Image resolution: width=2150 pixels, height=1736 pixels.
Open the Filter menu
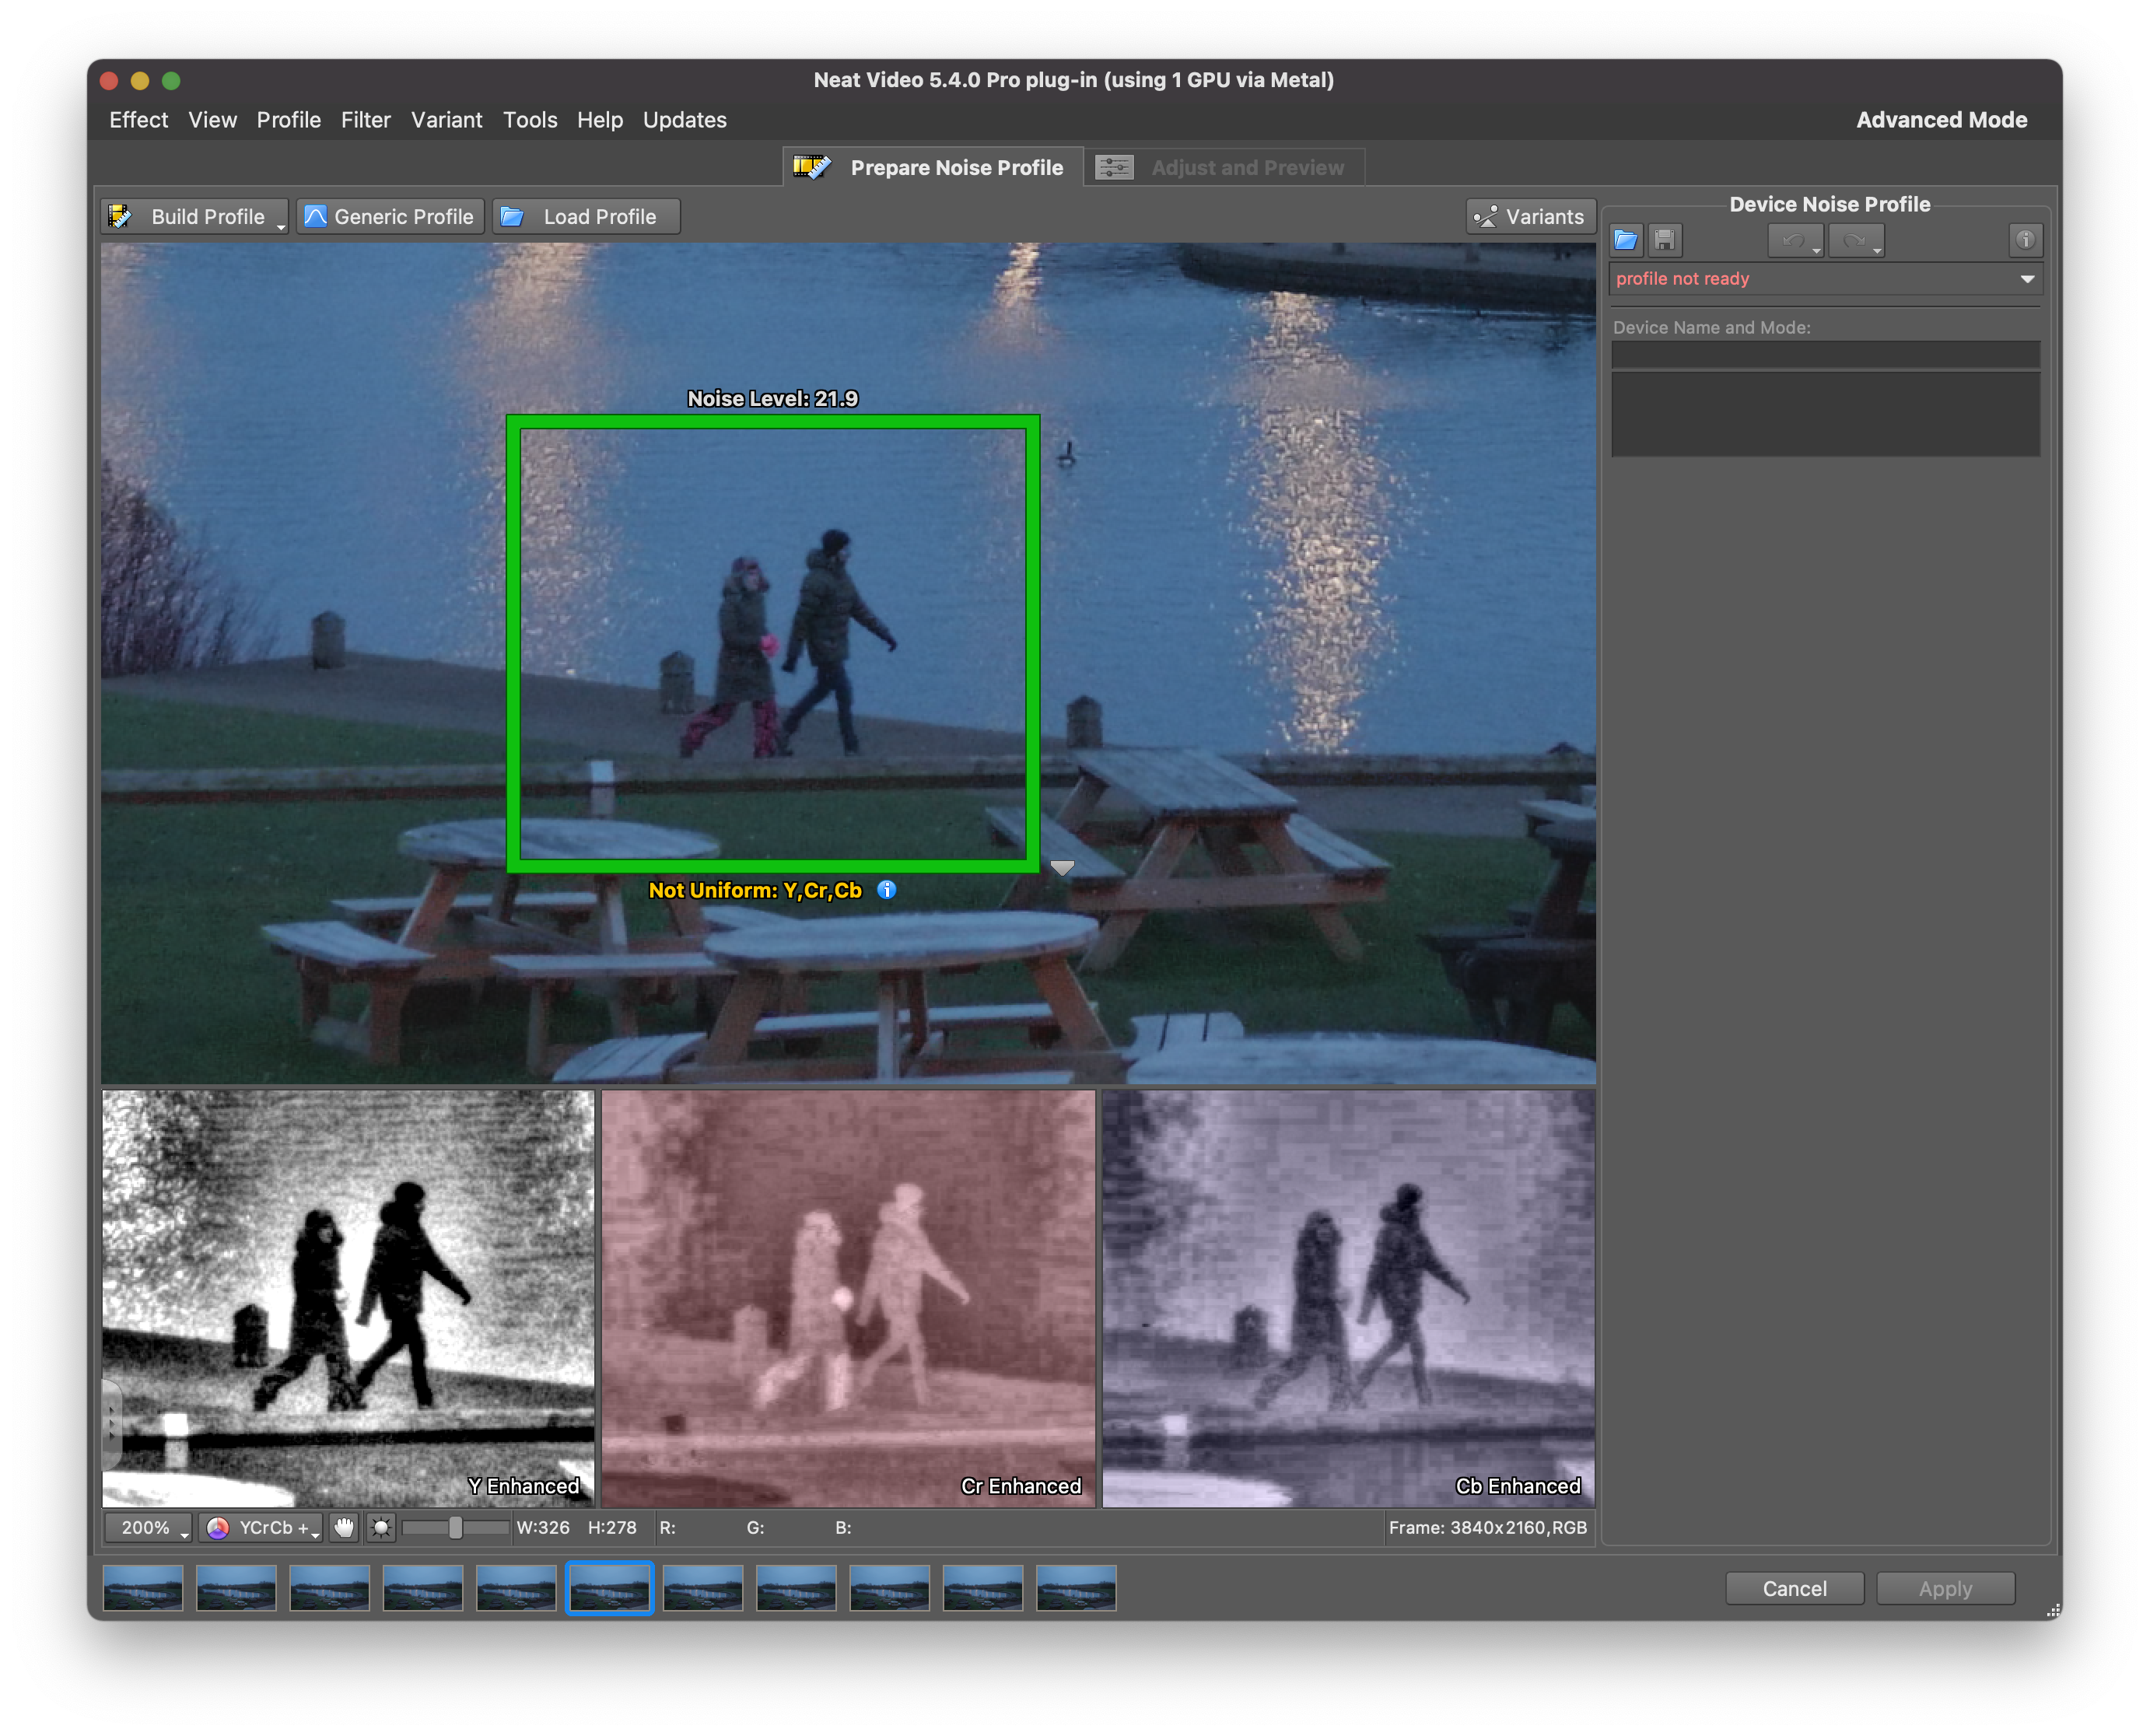(365, 120)
